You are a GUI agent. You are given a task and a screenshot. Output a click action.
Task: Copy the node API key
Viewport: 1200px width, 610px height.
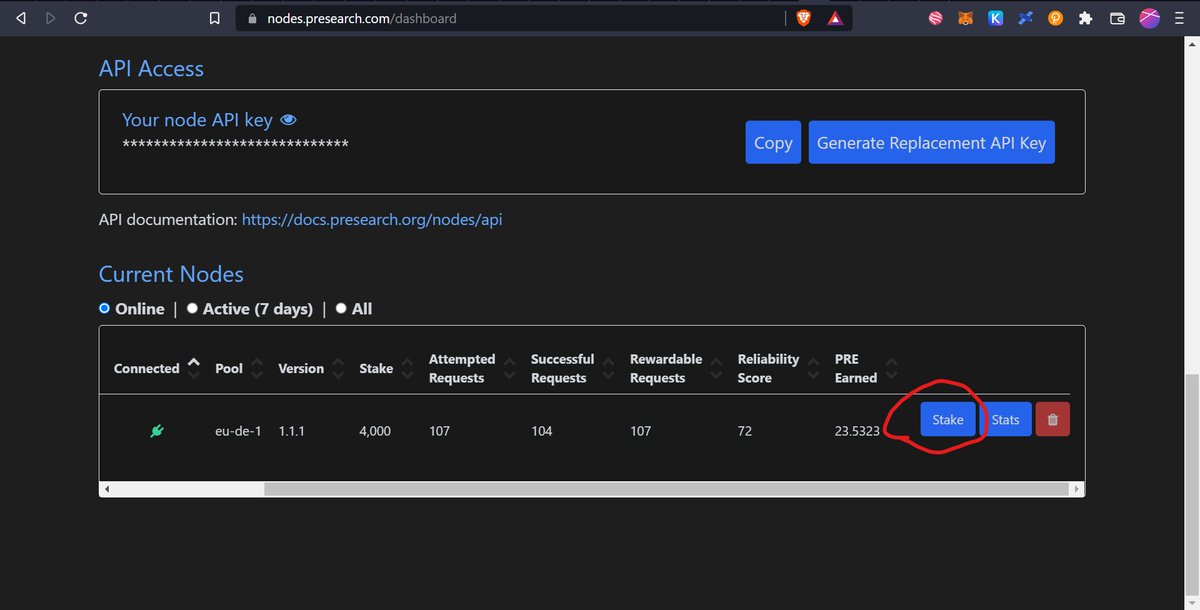point(773,142)
